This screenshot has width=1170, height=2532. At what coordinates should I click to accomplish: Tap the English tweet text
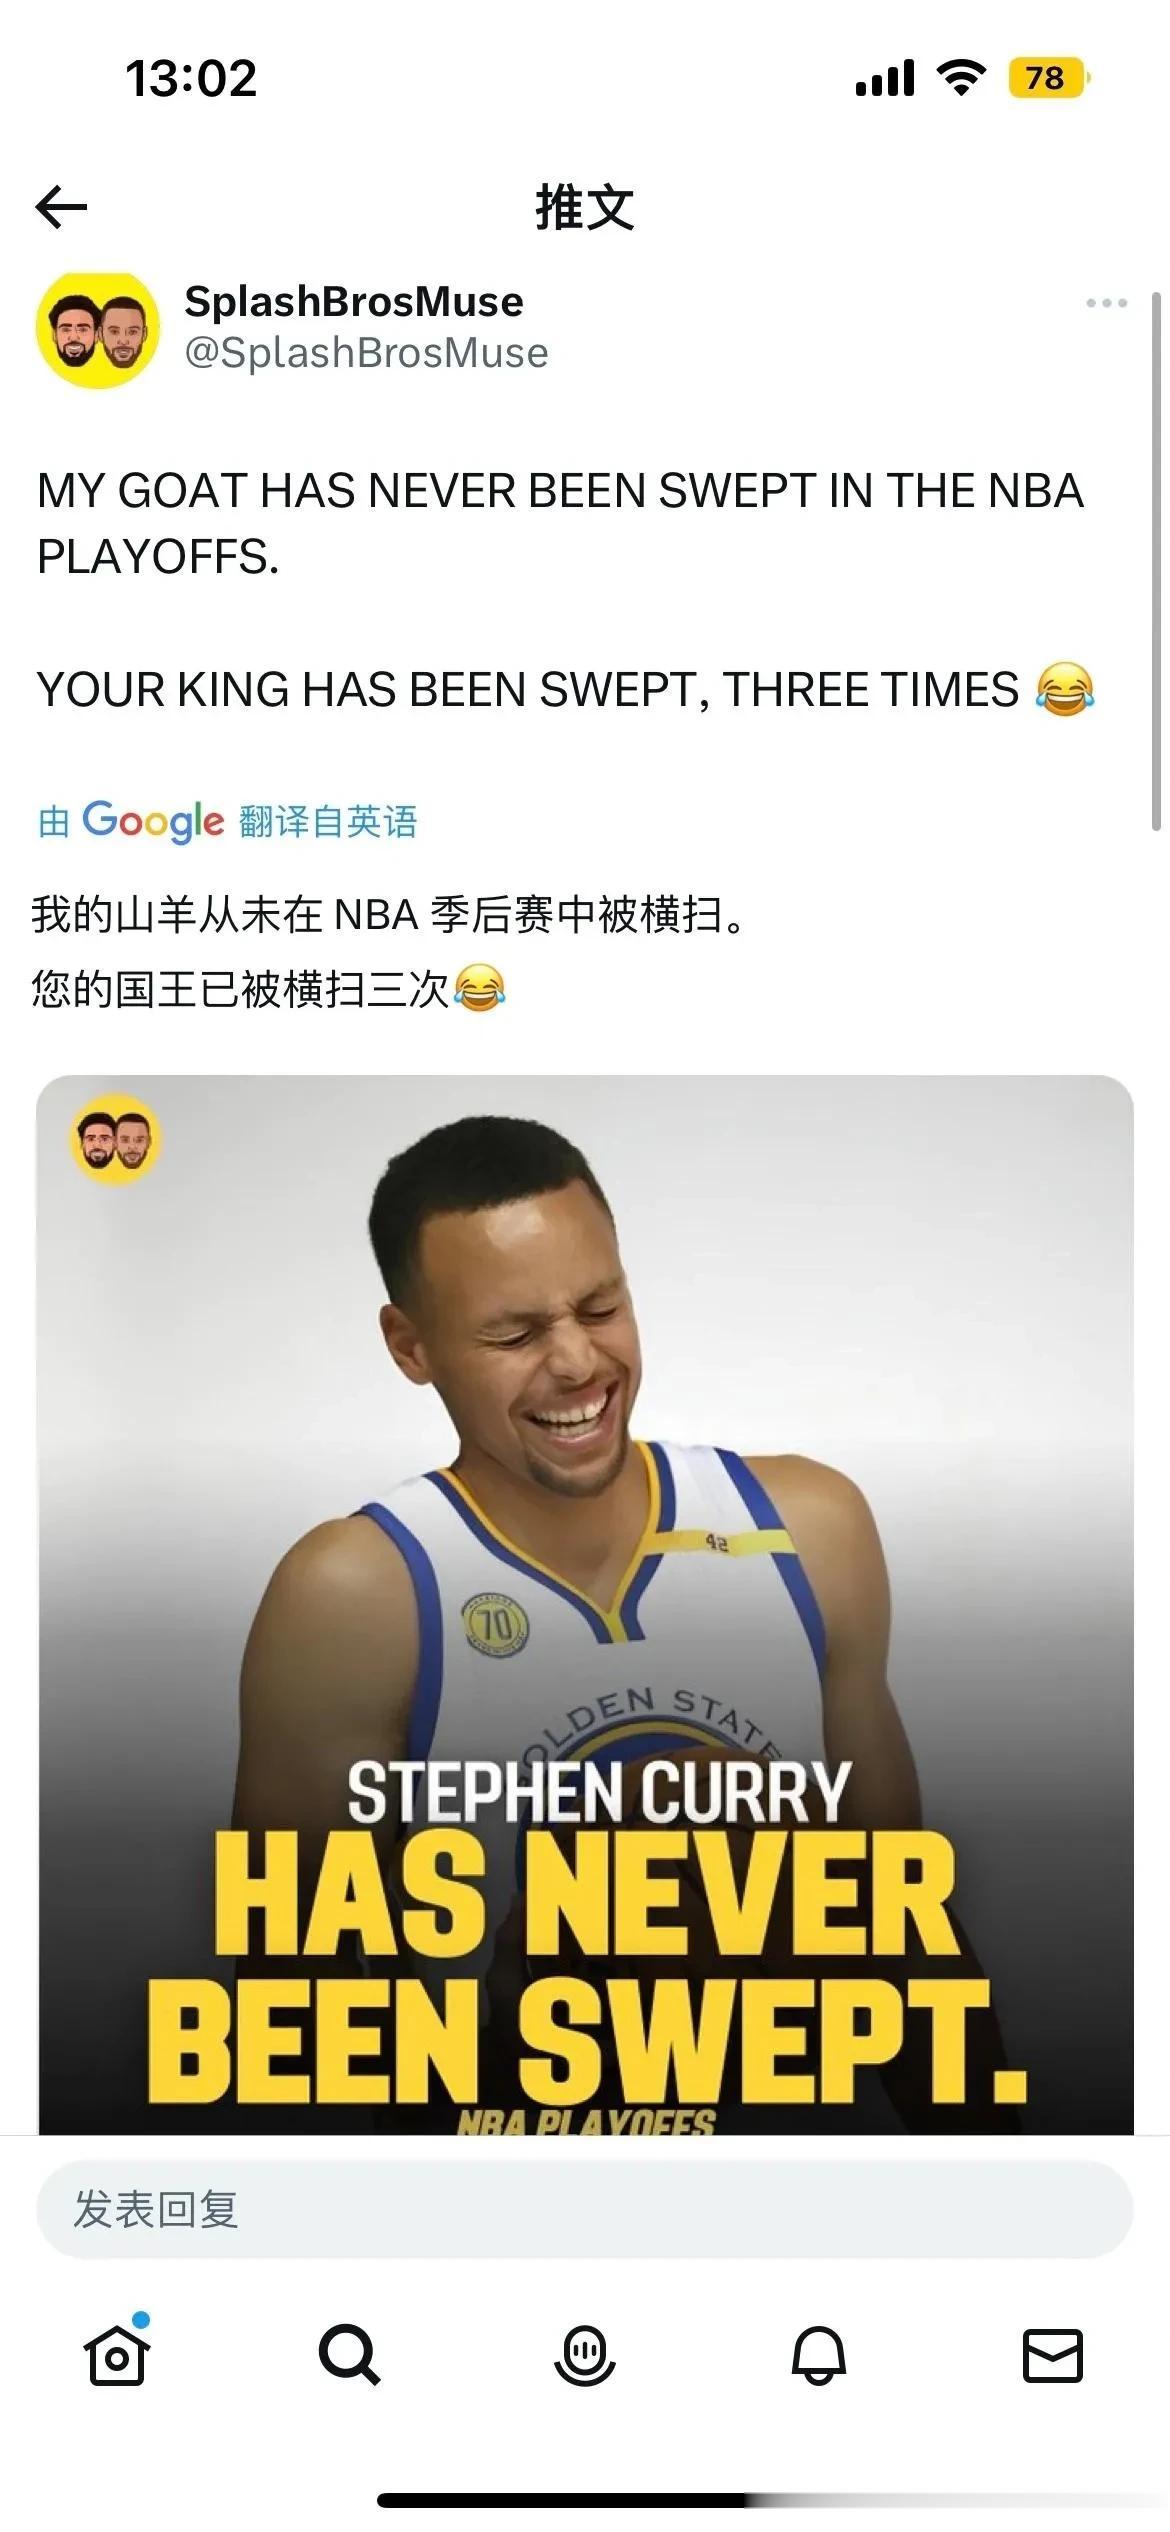[x=566, y=590]
